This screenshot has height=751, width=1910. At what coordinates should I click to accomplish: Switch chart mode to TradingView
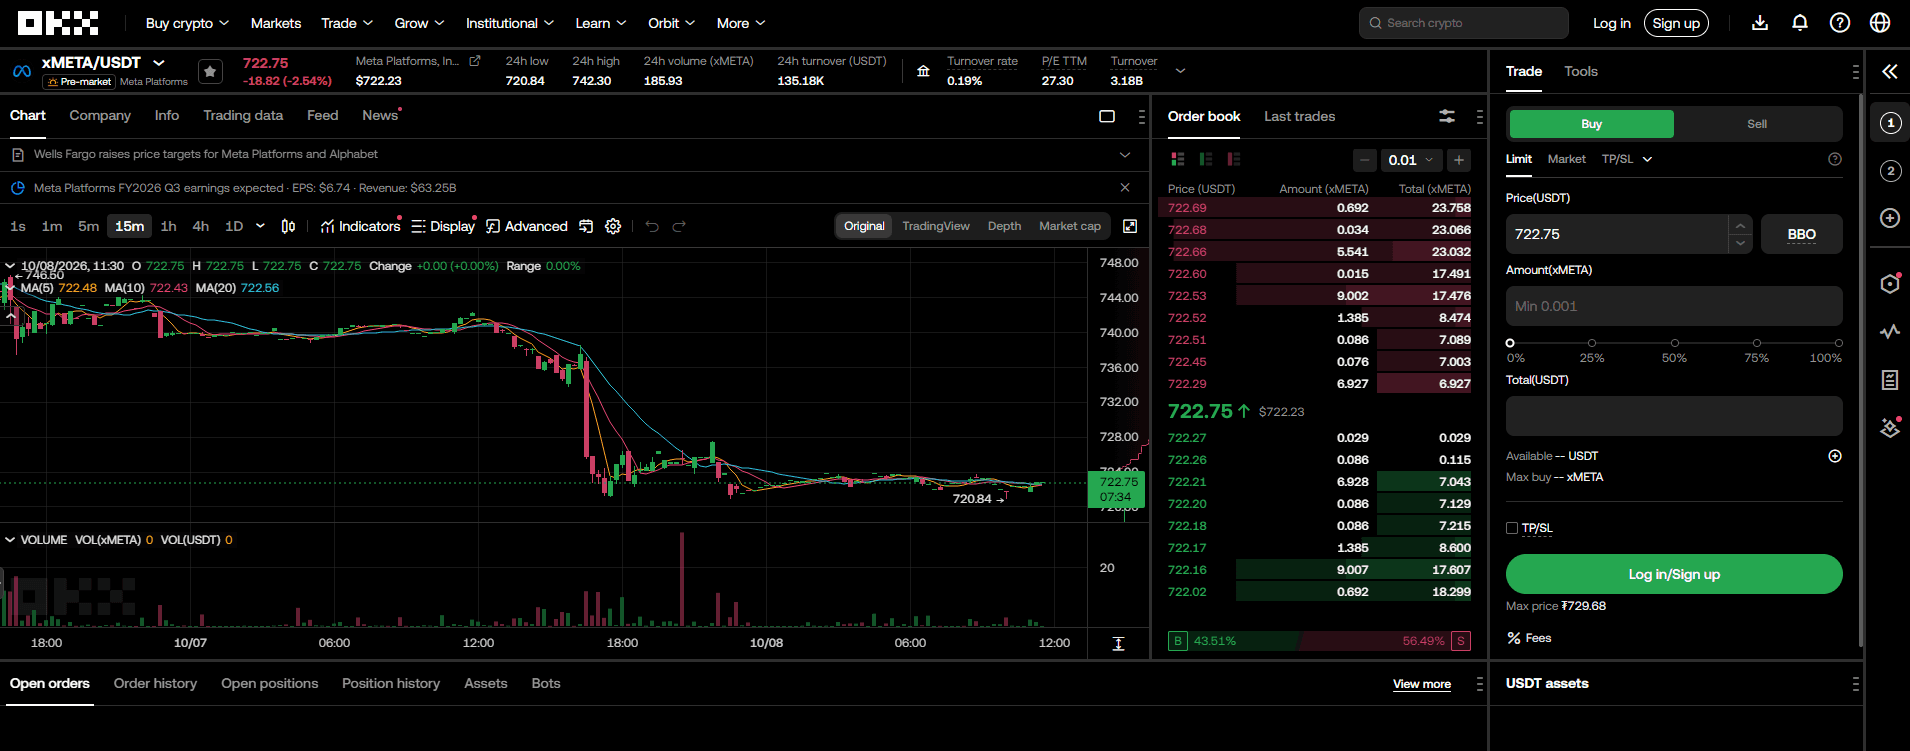[x=936, y=226]
